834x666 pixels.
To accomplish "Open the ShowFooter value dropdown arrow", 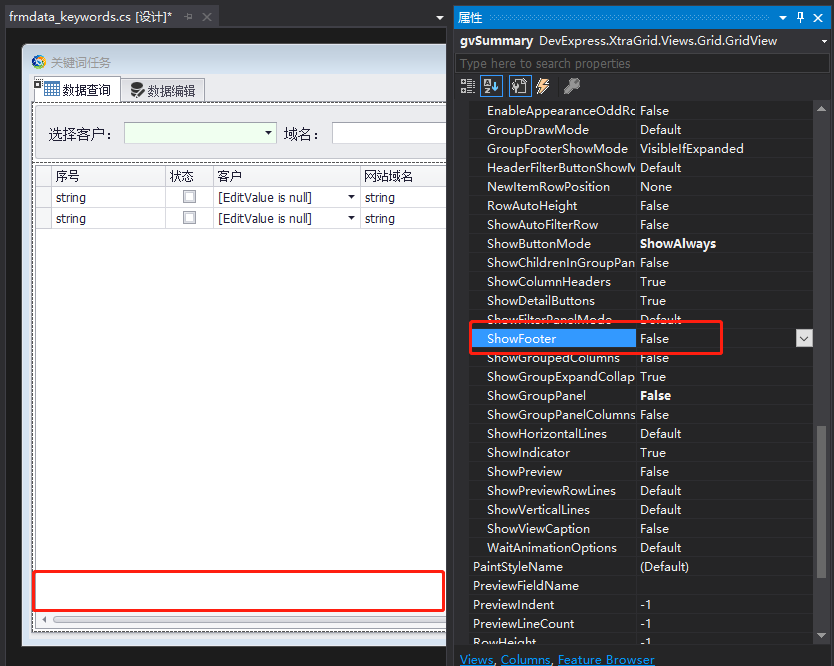I will (804, 338).
